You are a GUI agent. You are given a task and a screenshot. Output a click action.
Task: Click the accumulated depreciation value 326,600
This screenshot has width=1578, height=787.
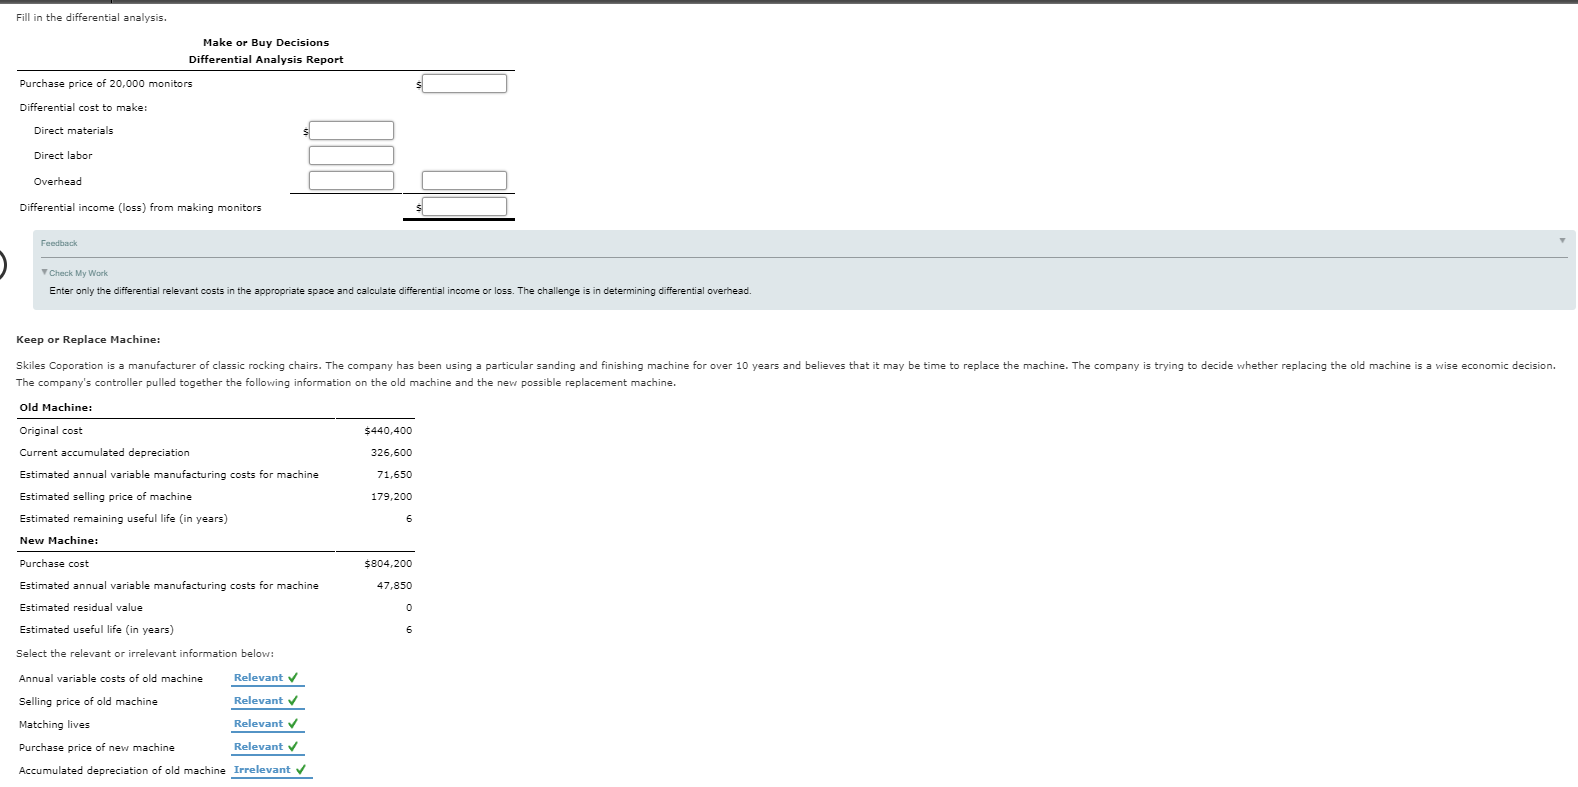[391, 453]
